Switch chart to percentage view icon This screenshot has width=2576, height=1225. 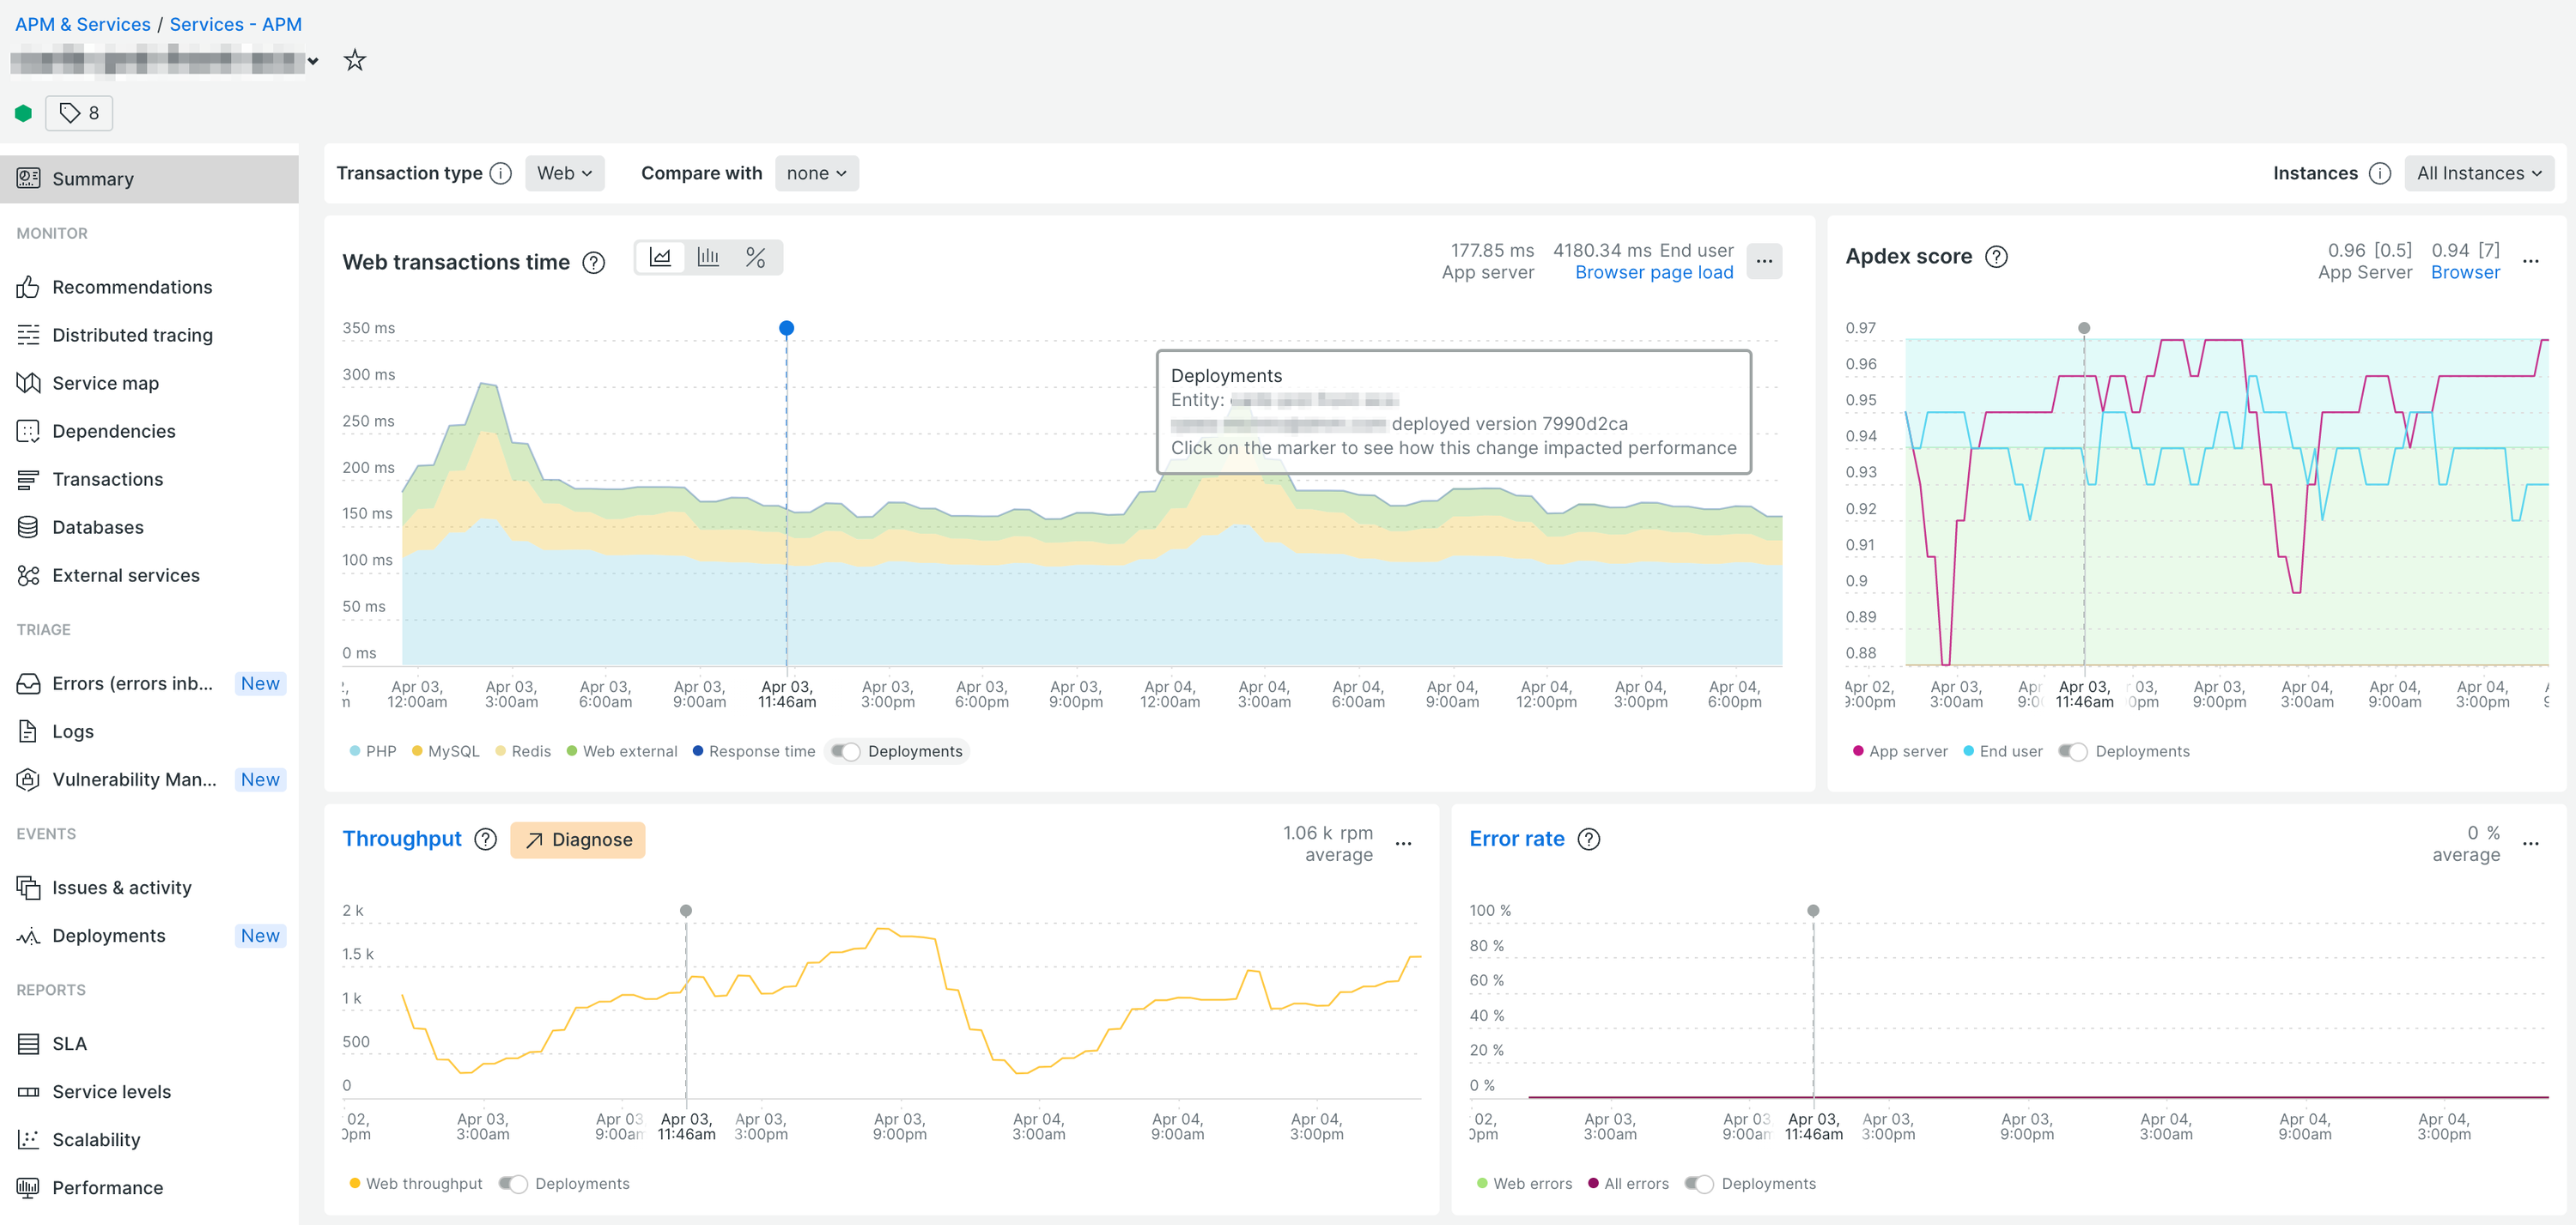point(755,258)
